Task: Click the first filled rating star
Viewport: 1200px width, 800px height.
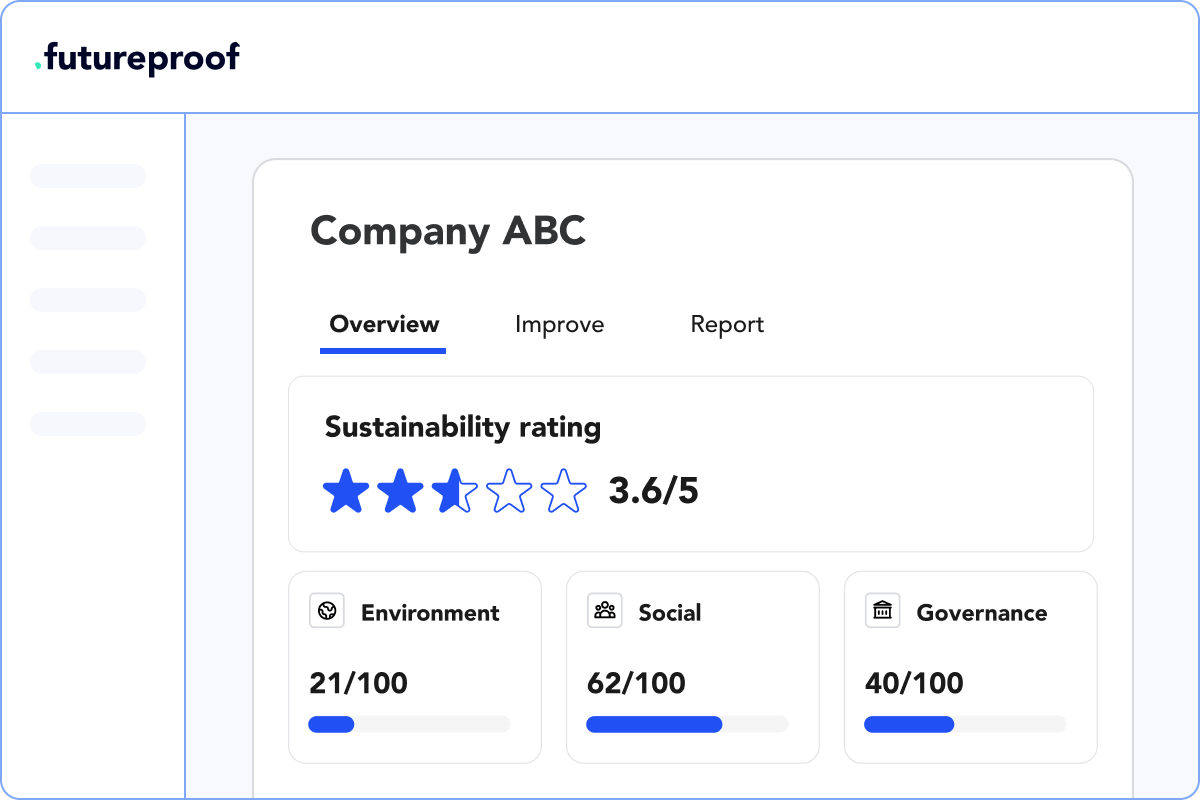Action: pos(346,492)
